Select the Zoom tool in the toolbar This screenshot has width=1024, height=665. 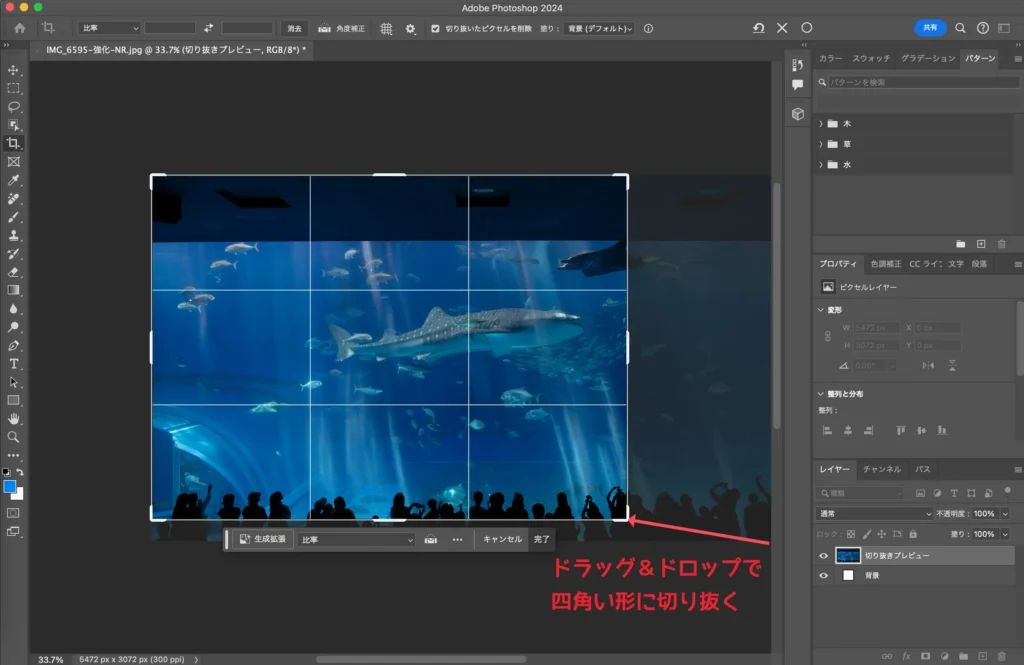click(x=14, y=437)
